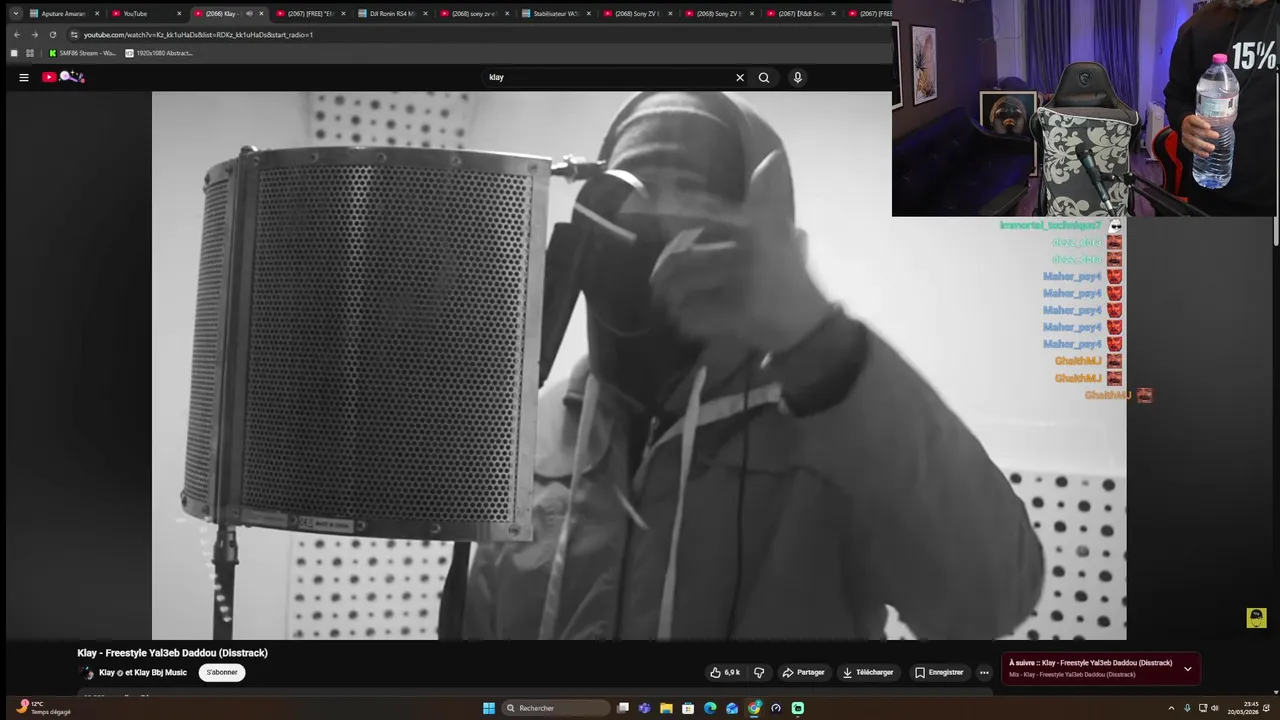Open the tray volume control

tap(1215, 708)
